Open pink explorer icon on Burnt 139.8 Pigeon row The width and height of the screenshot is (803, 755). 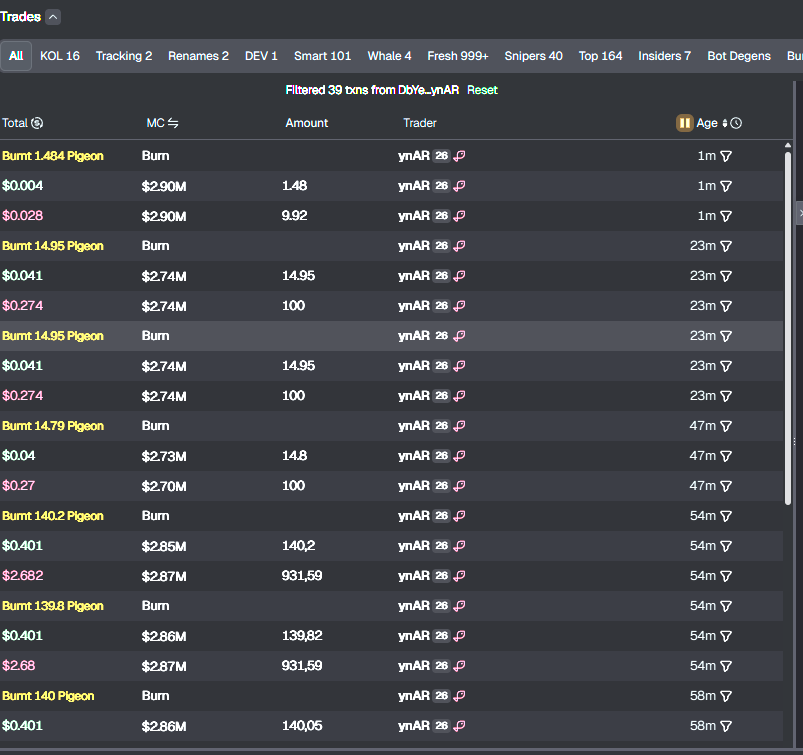459,606
